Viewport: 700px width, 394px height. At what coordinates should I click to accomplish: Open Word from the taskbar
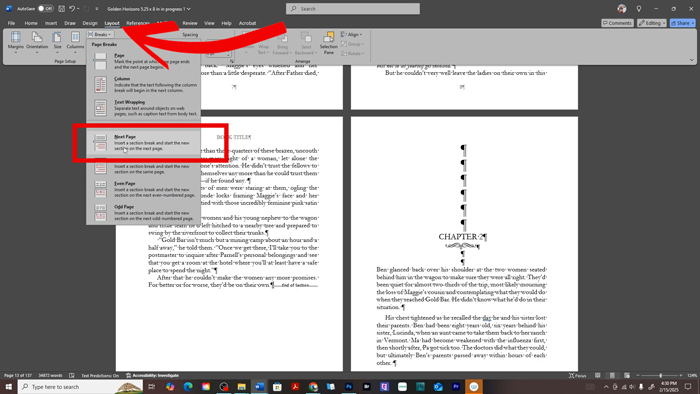tap(259, 386)
